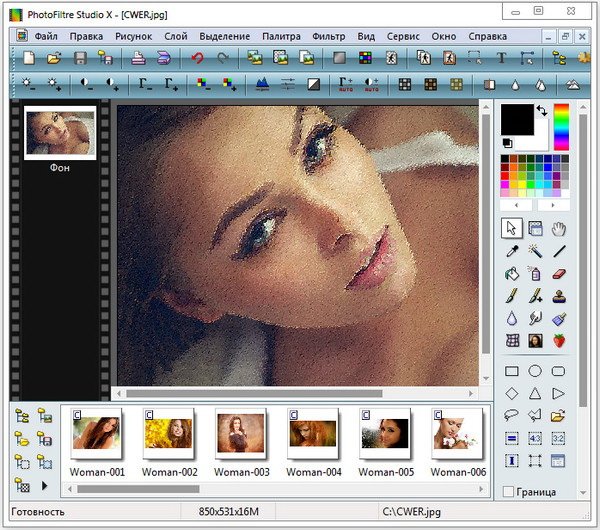Show the next color palette page

[555, 204]
